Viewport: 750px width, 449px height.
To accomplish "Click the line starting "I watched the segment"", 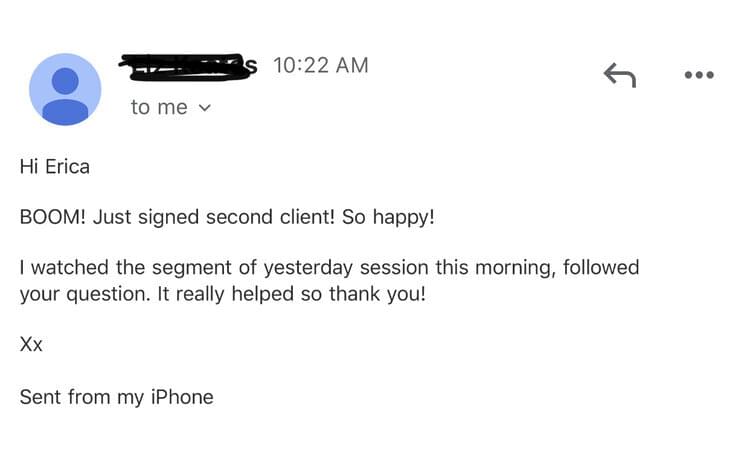I will [329, 267].
